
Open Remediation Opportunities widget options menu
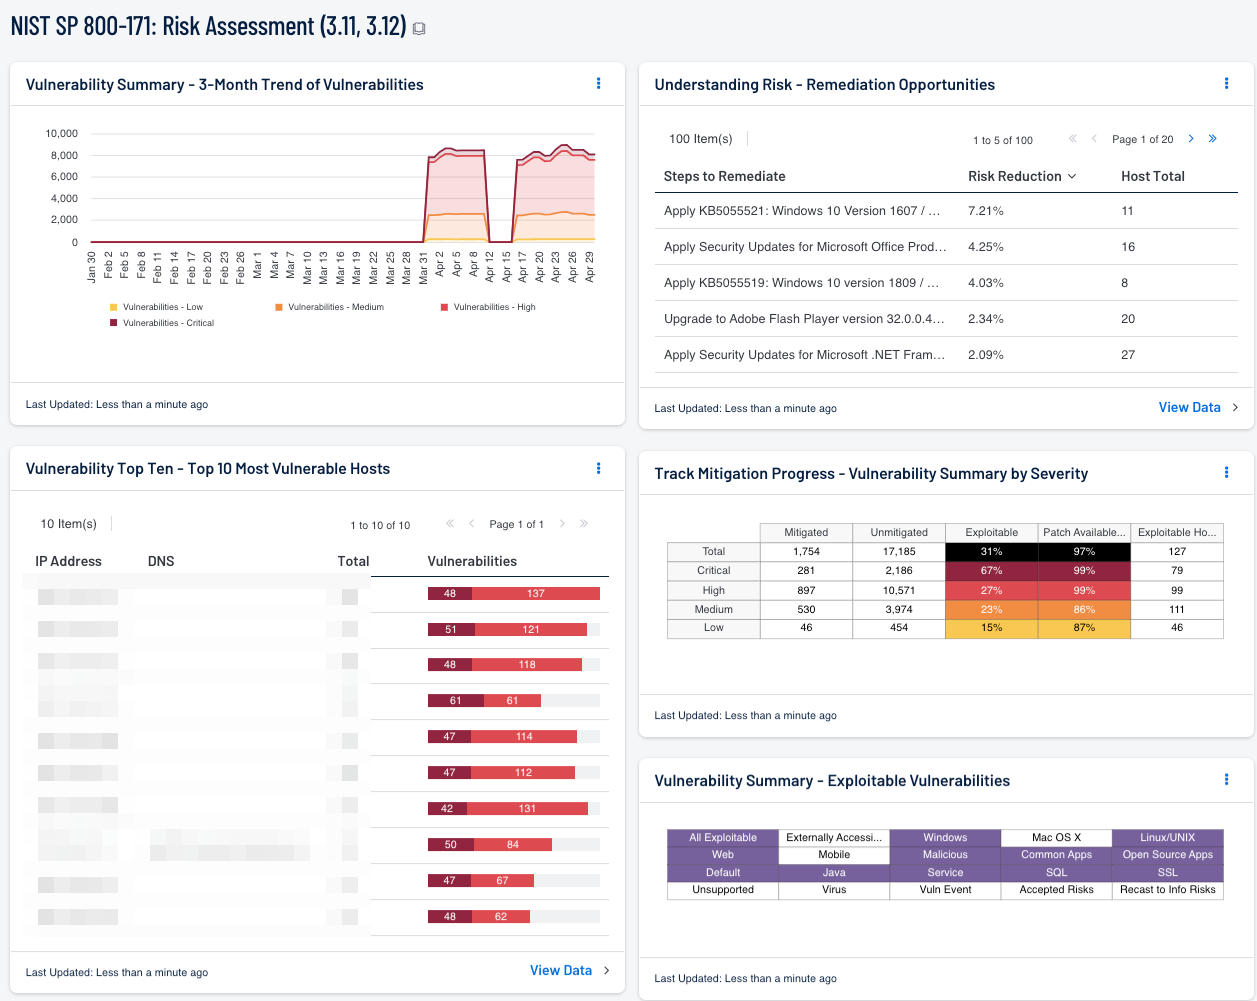click(1226, 84)
